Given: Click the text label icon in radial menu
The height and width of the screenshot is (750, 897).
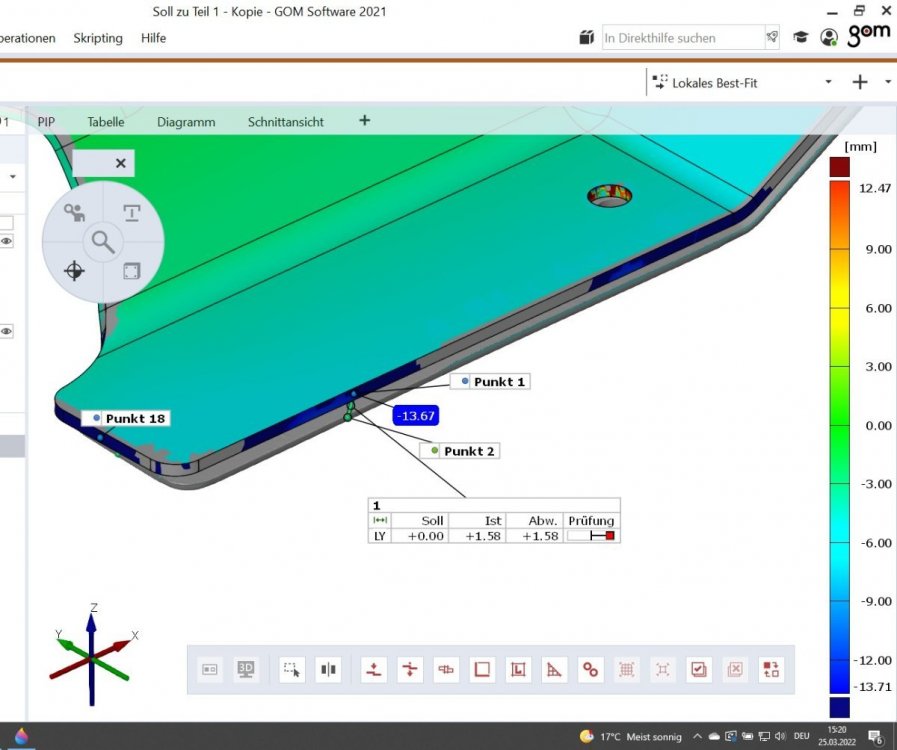Looking at the screenshot, I should [x=132, y=212].
